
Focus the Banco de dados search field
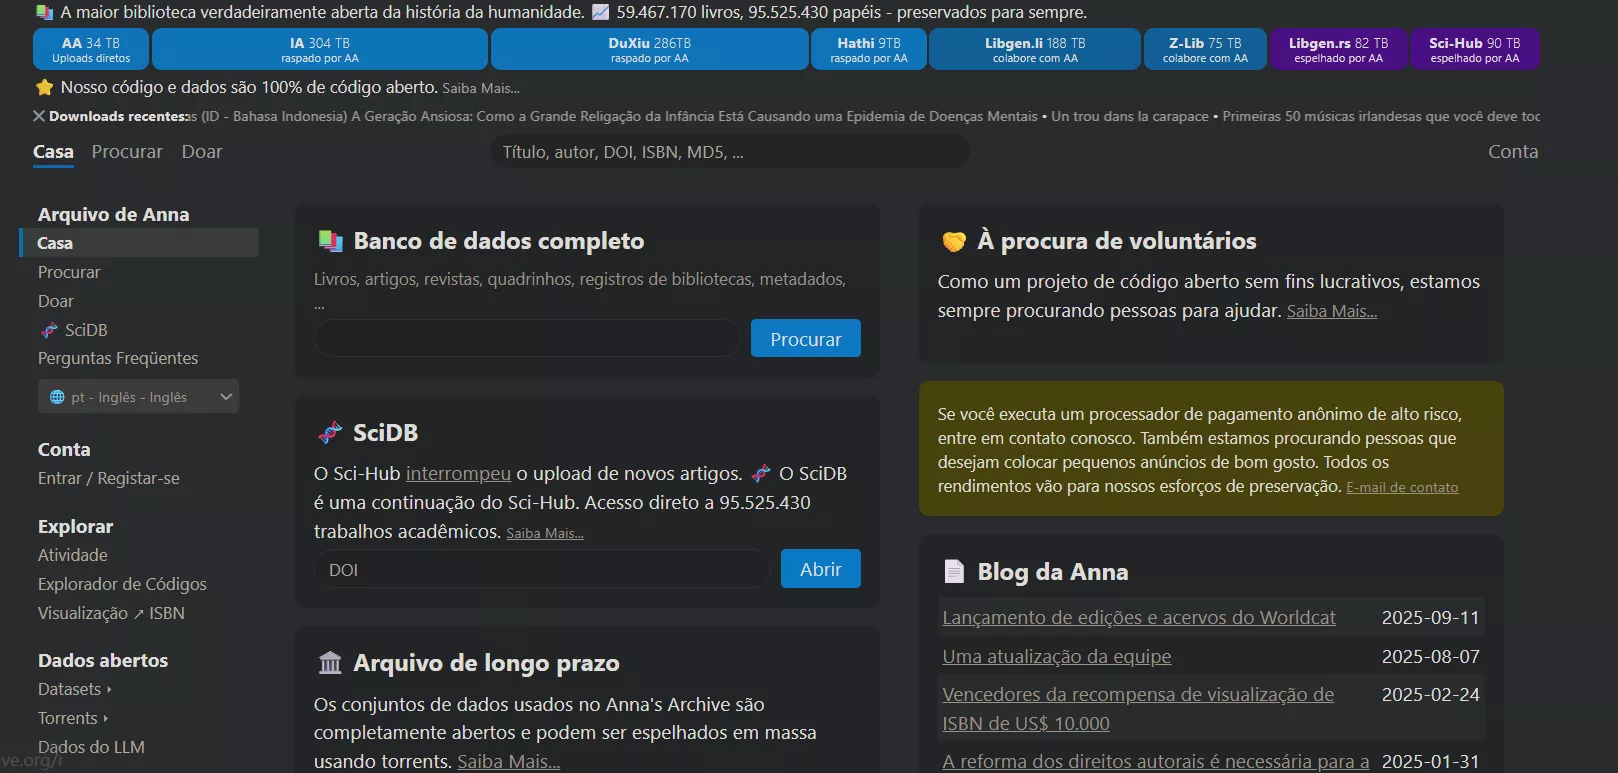pyautogui.click(x=527, y=339)
